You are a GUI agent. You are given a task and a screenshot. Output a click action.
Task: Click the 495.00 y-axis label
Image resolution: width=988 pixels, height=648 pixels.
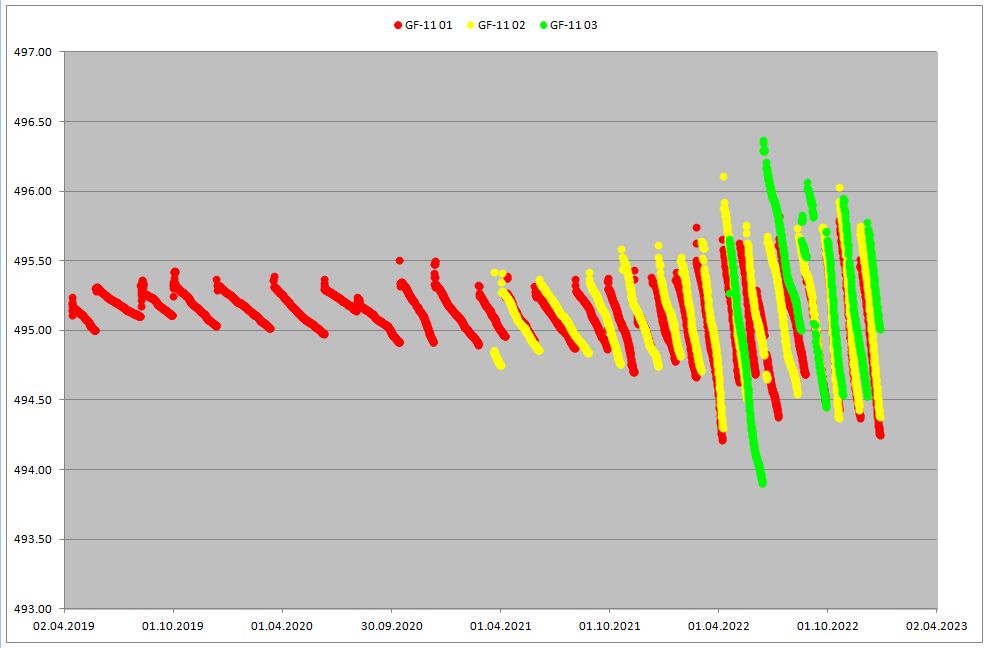click(36, 330)
